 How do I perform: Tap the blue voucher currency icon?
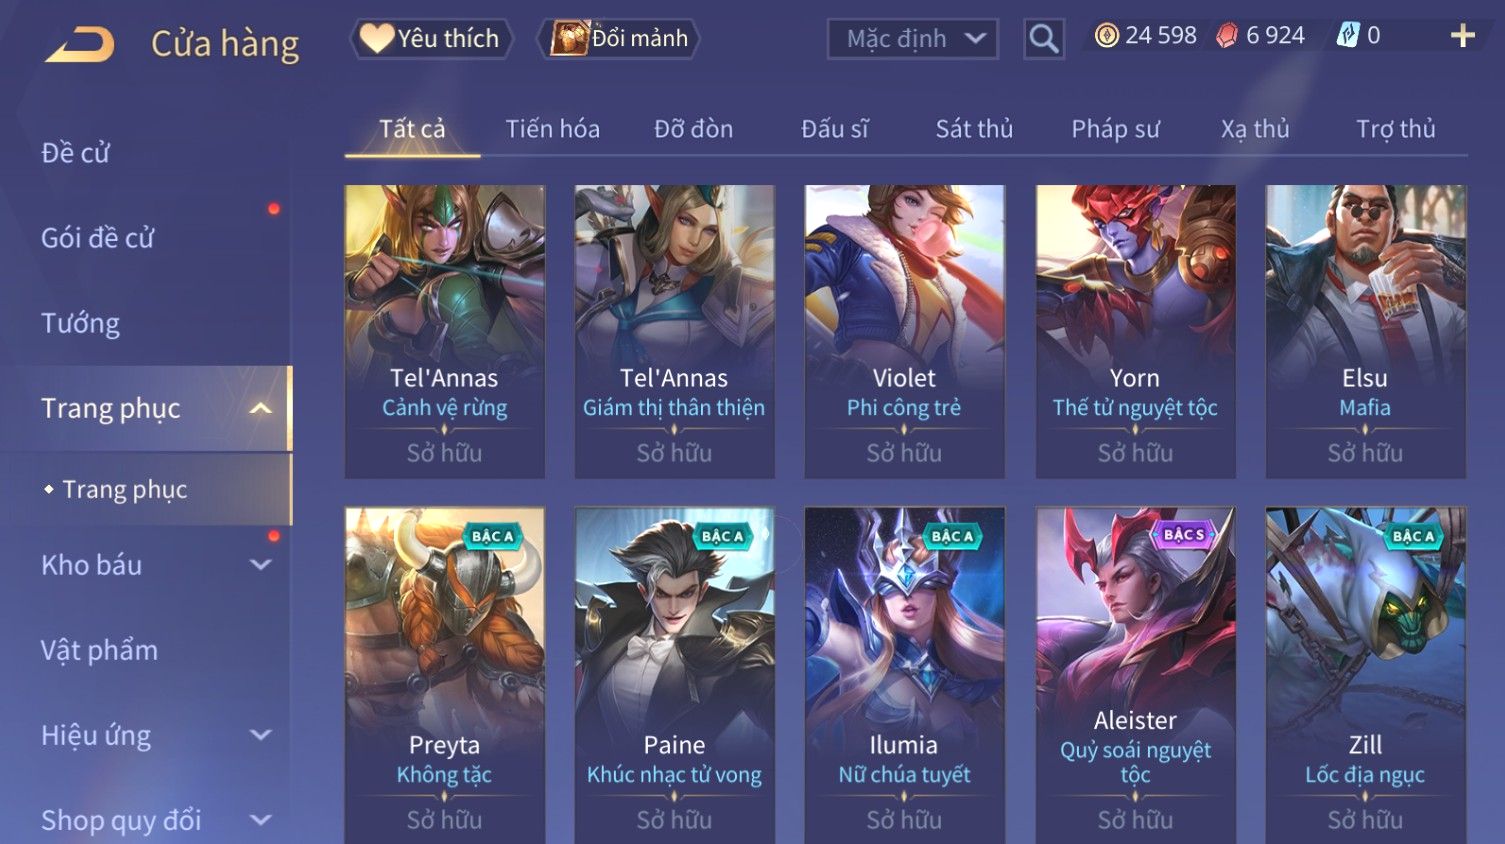(1348, 36)
